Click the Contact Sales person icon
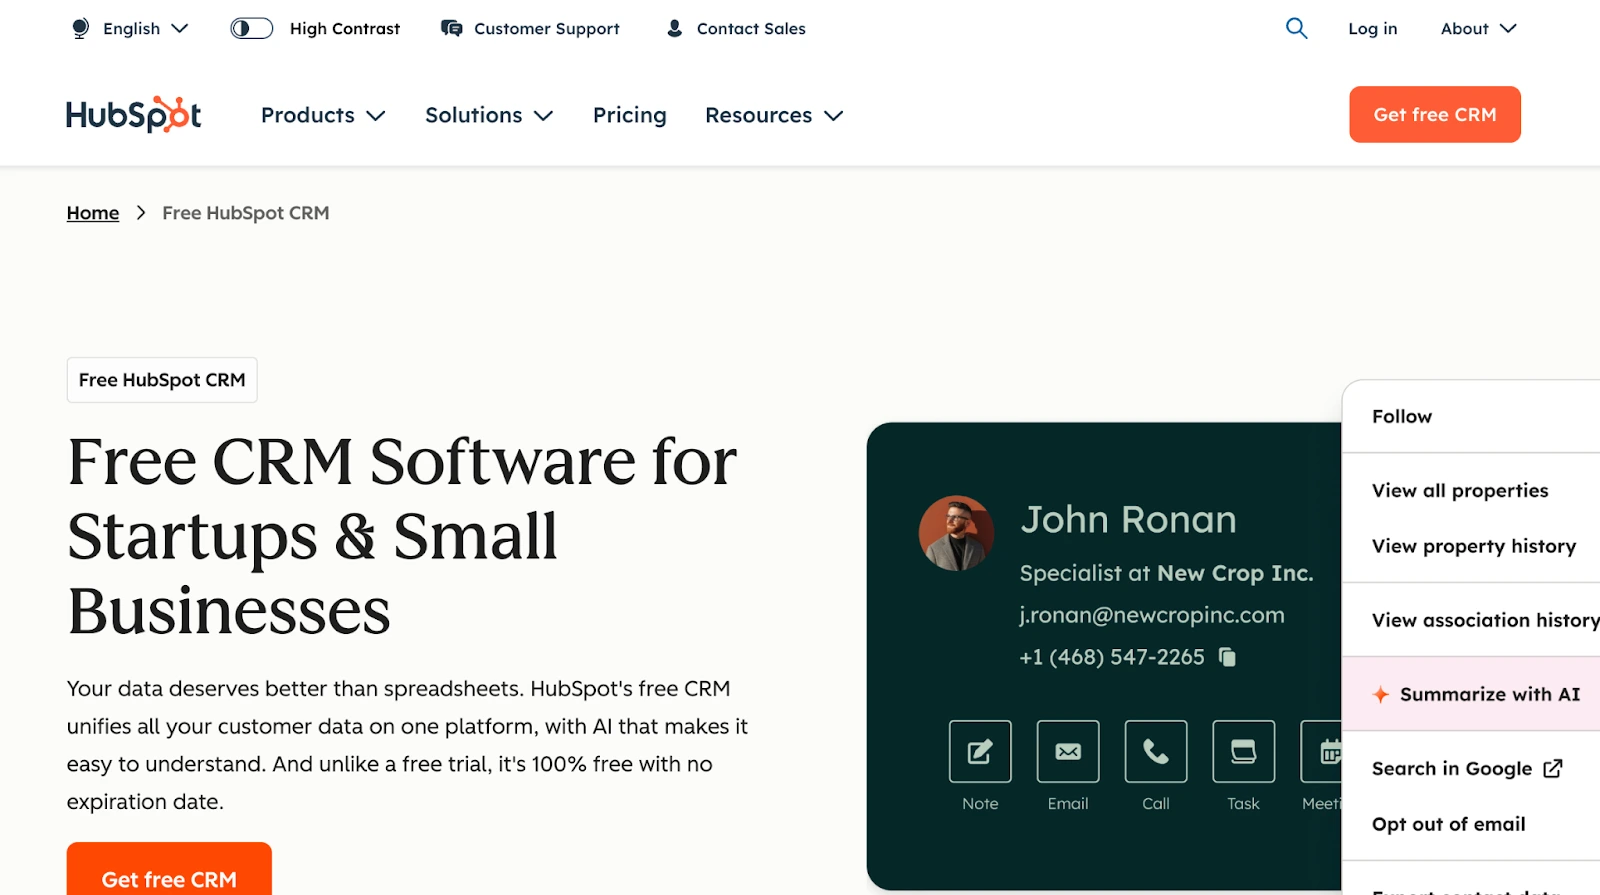This screenshot has height=895, width=1600. click(x=675, y=28)
